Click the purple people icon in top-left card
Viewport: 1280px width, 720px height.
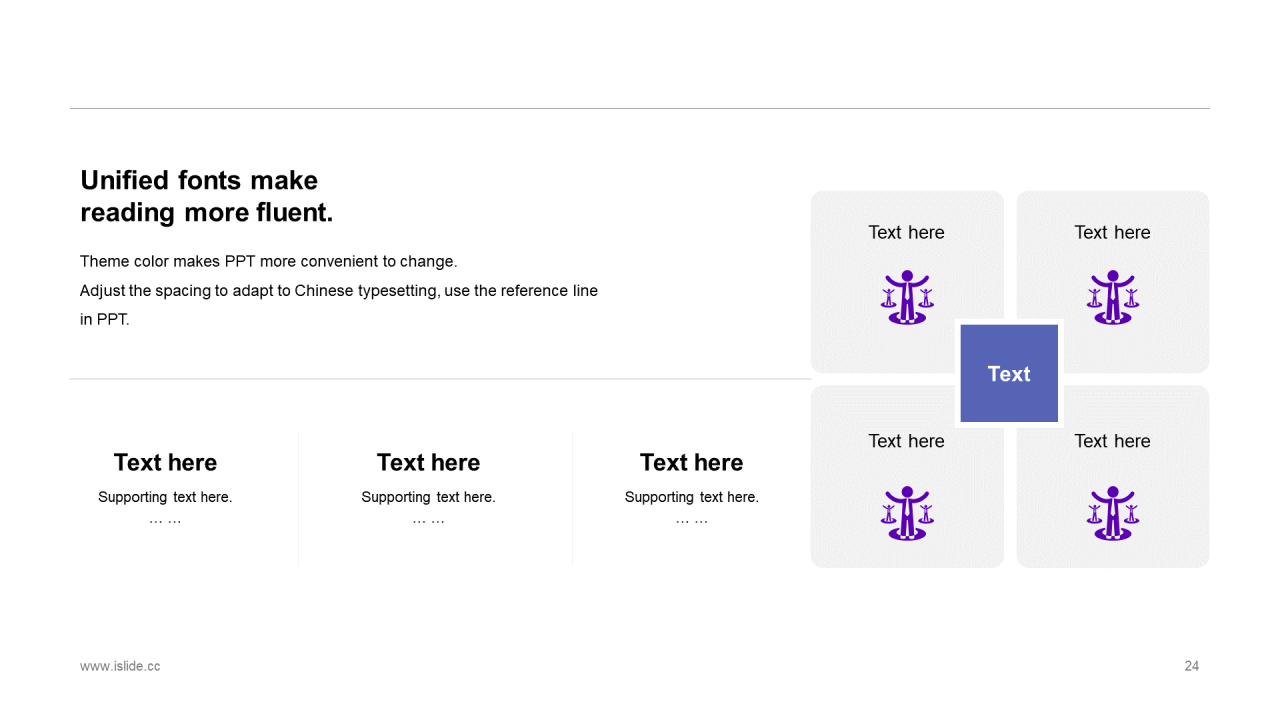pyautogui.click(x=907, y=297)
